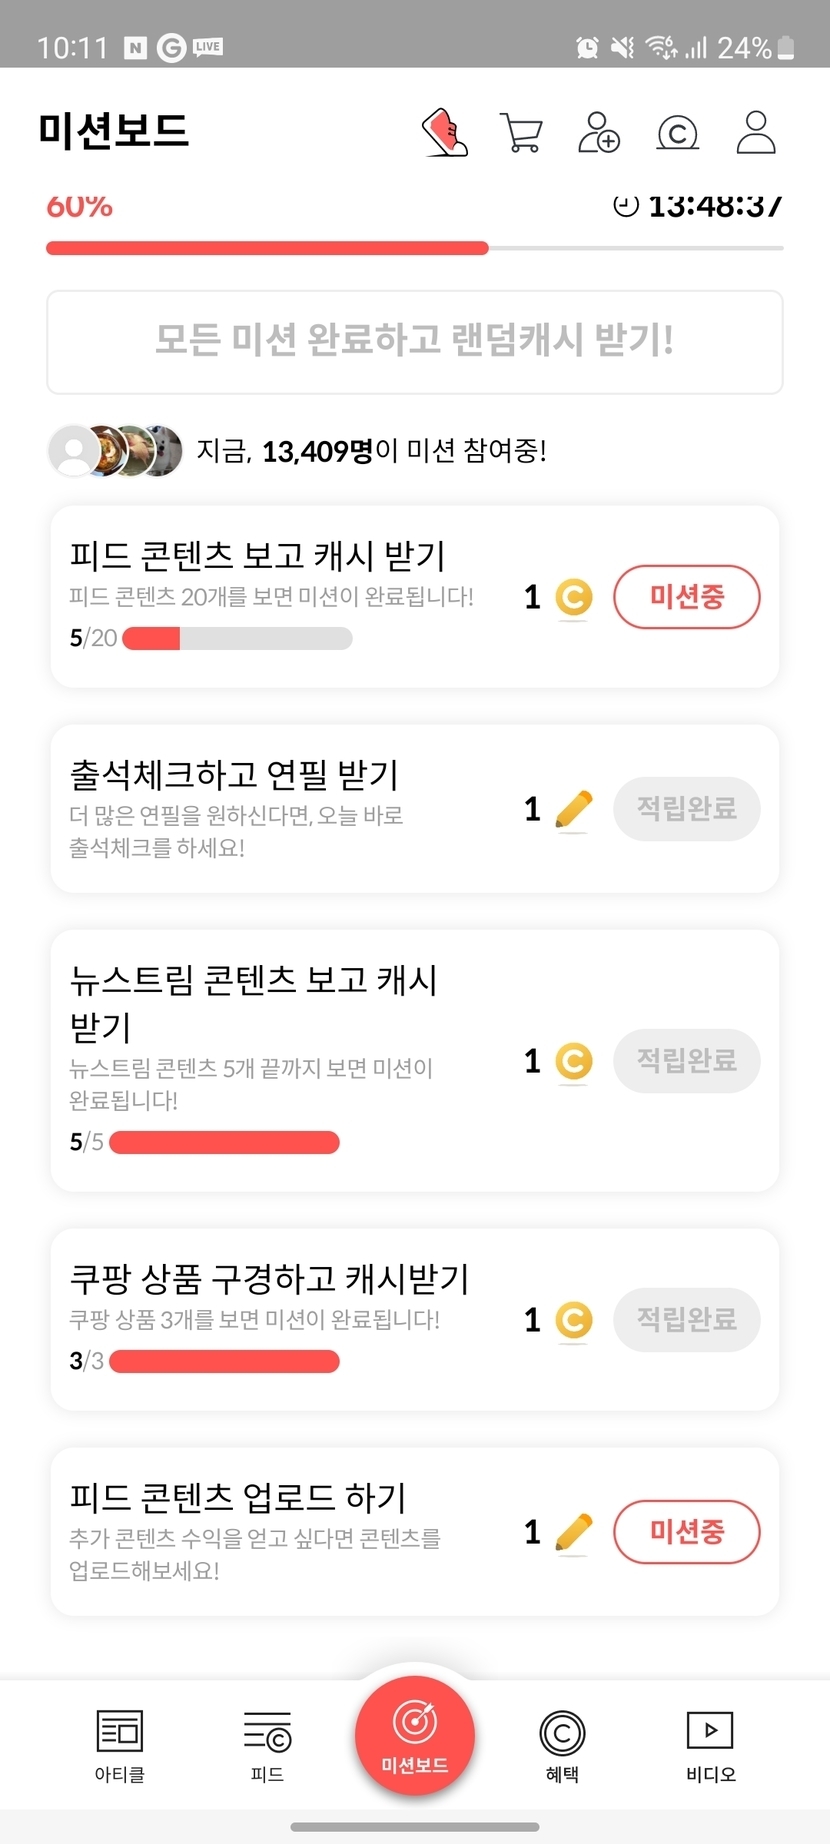Switch to the 피드 tab

267,1745
